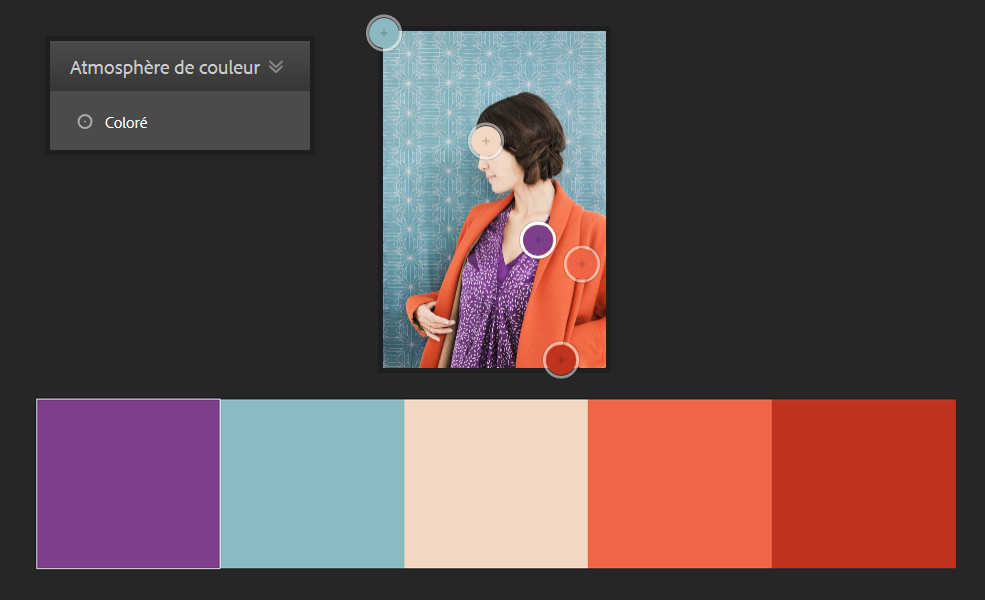Enable the Coloré atmosphere setting
The width and height of the screenshot is (985, 600).
(x=124, y=121)
